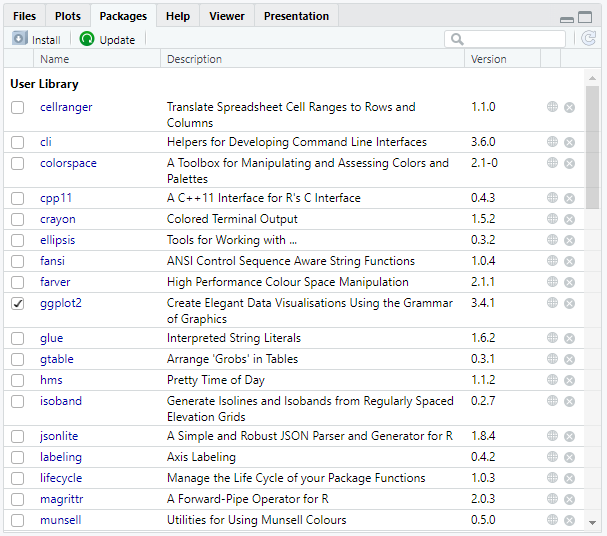
Task: Open the Help tab
Action: click(178, 16)
